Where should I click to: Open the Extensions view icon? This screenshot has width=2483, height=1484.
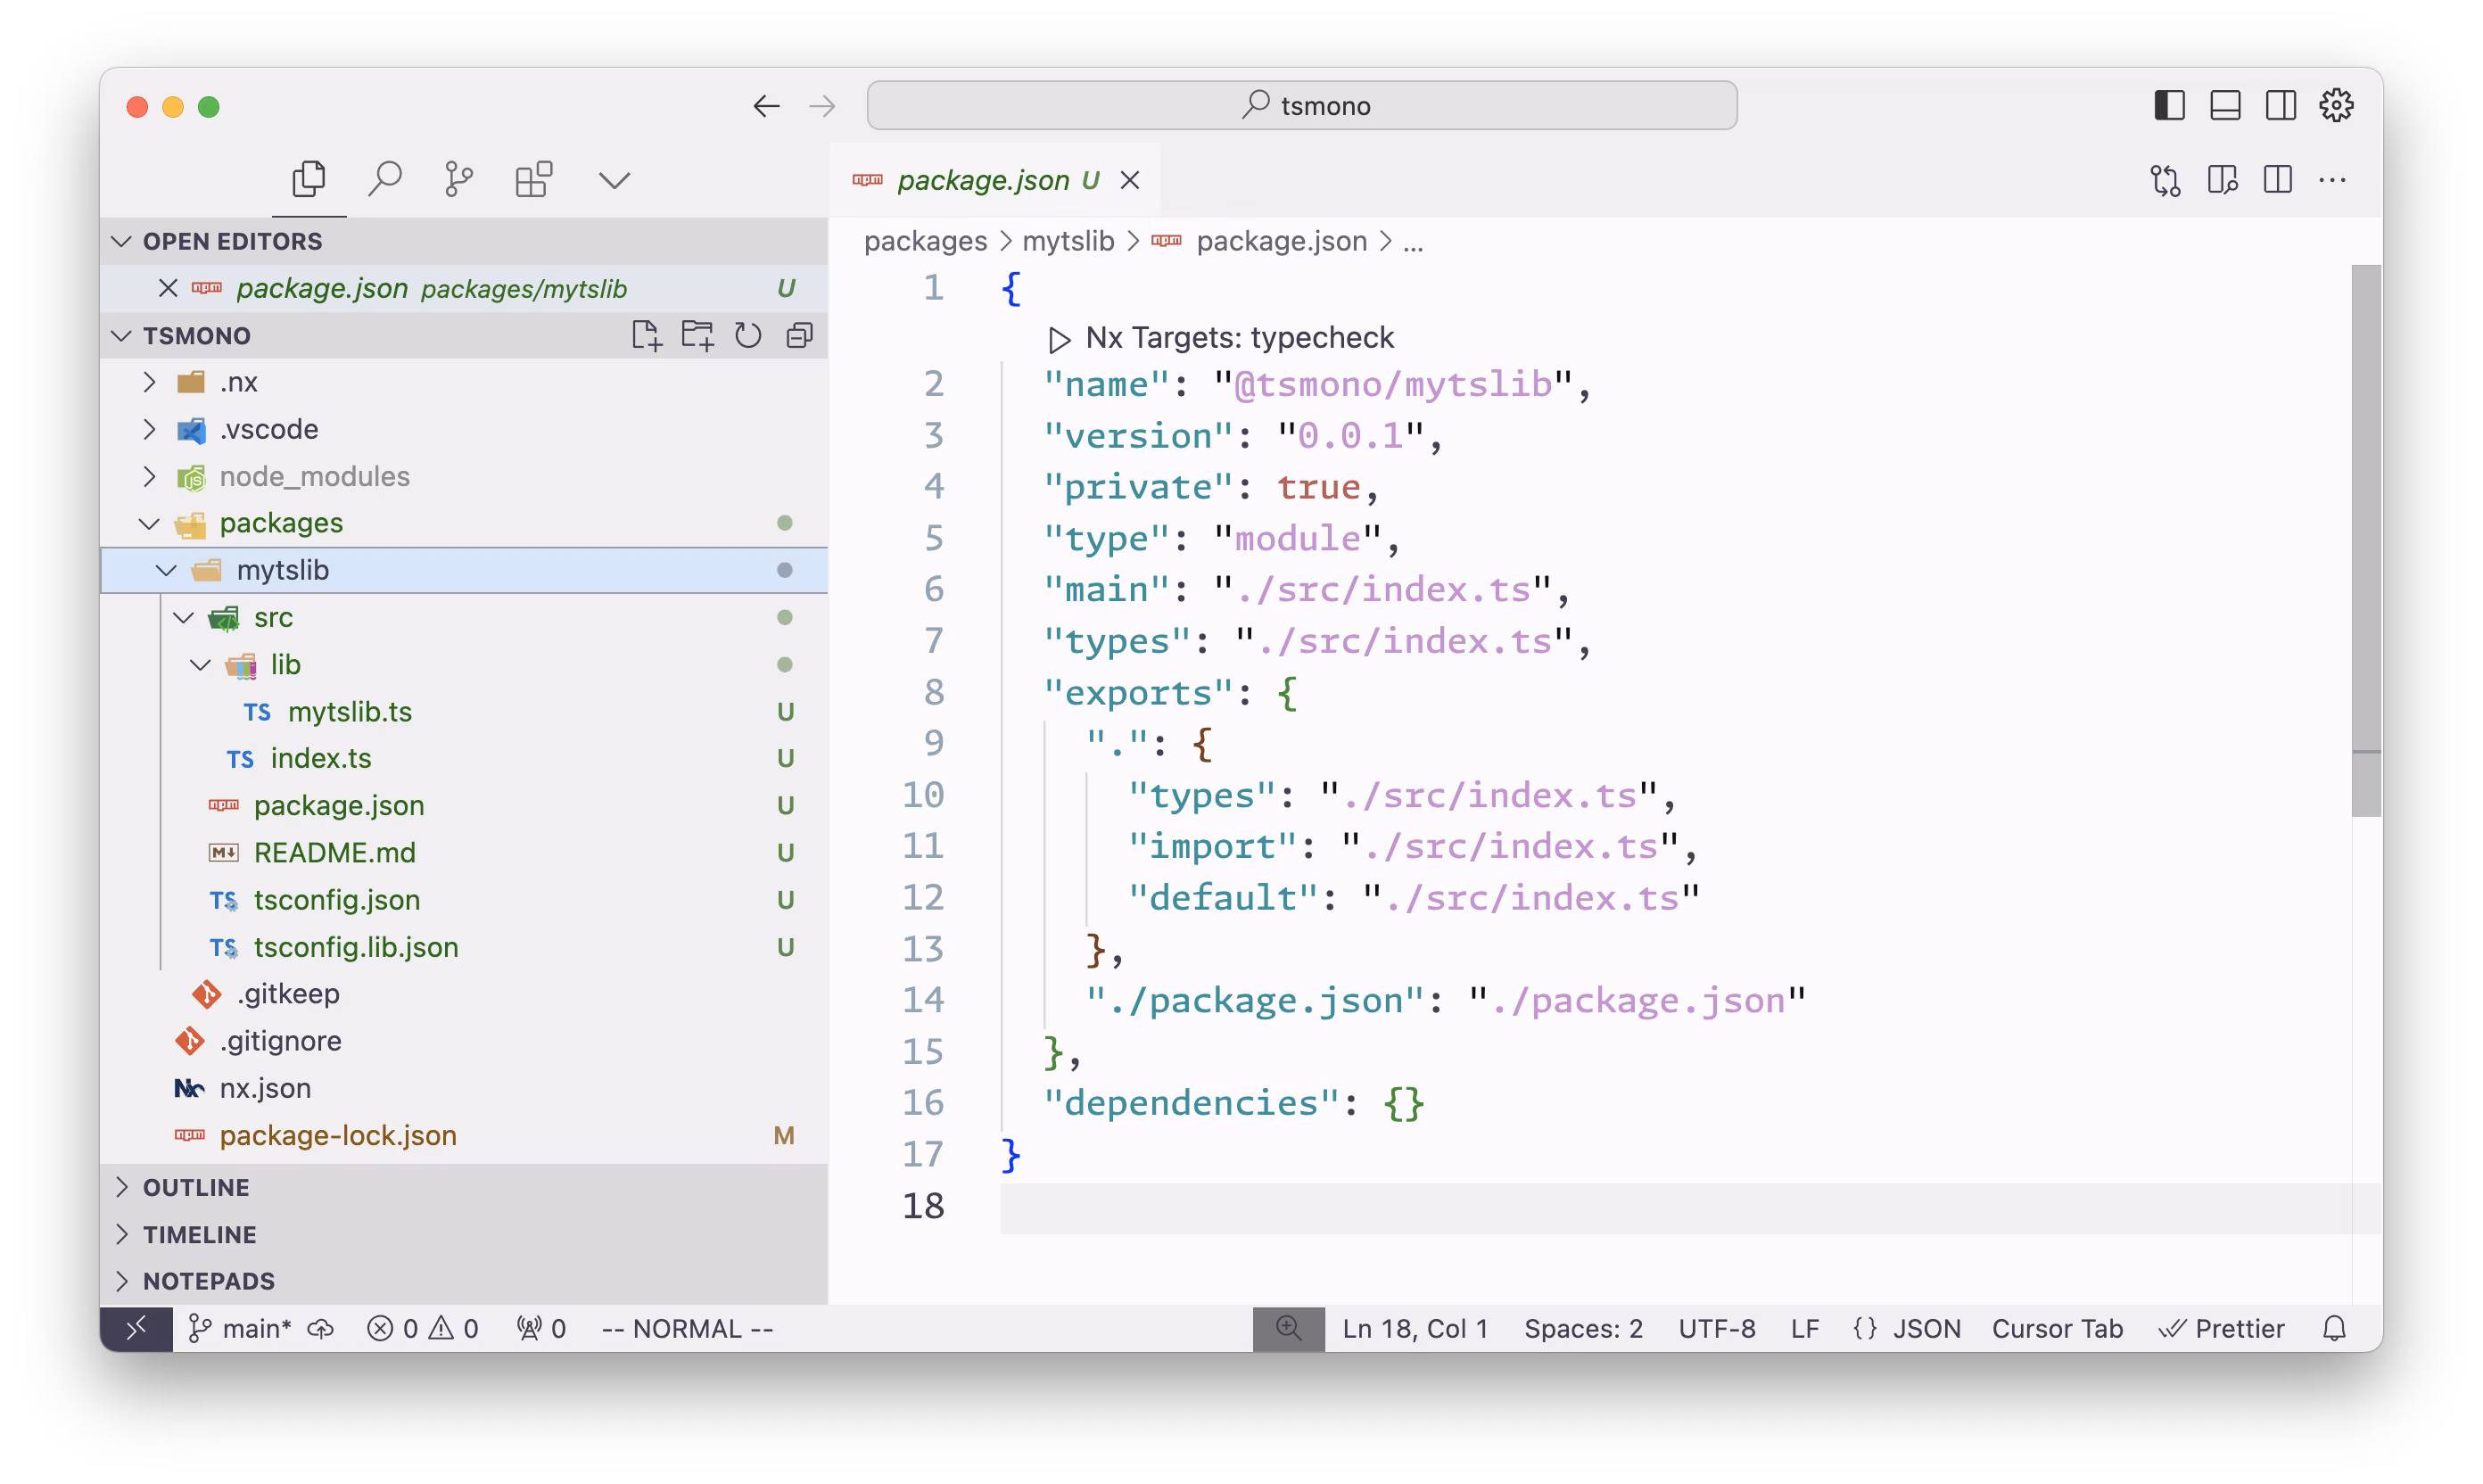coord(534,180)
